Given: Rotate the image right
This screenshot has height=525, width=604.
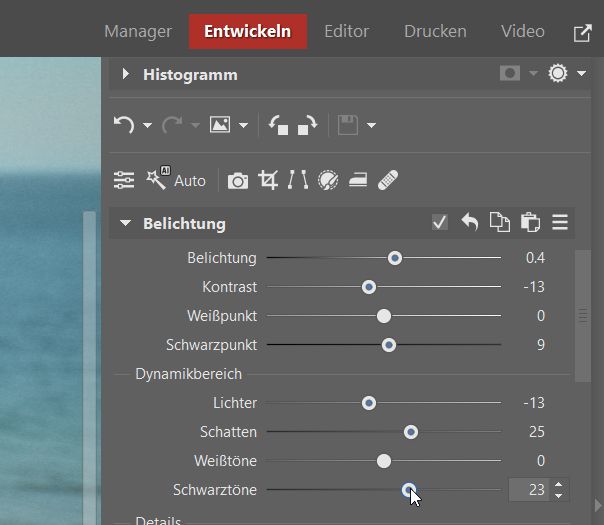Looking at the screenshot, I should coord(307,125).
